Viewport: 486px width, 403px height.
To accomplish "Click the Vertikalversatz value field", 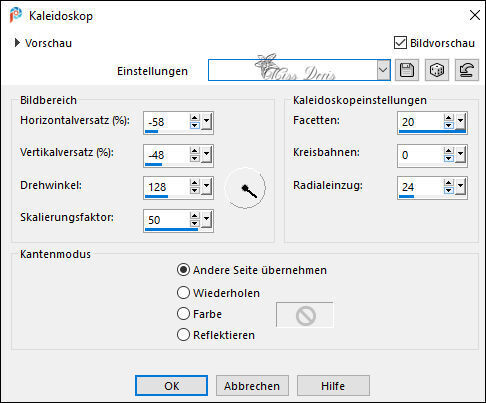I will 167,155.
